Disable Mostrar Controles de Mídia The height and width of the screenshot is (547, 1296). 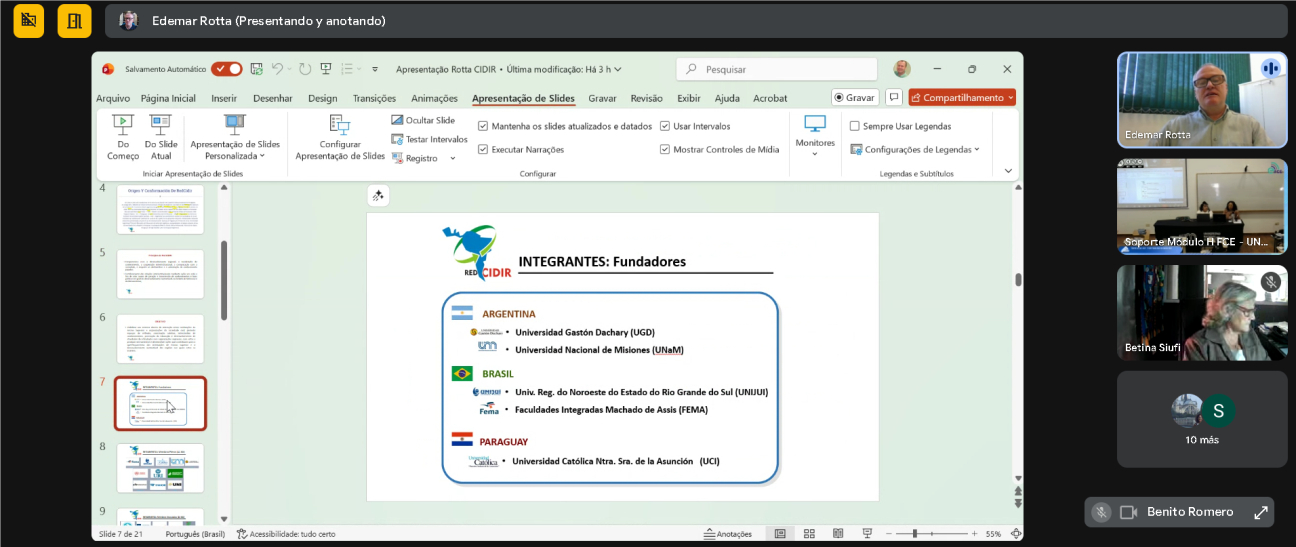pos(665,149)
